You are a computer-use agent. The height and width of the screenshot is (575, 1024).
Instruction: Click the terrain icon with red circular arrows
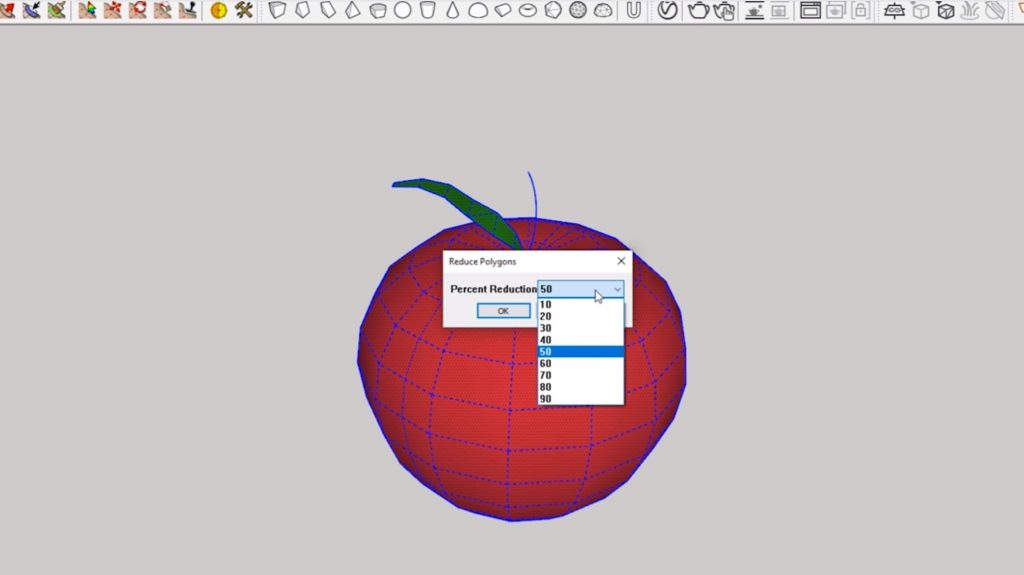(137, 10)
